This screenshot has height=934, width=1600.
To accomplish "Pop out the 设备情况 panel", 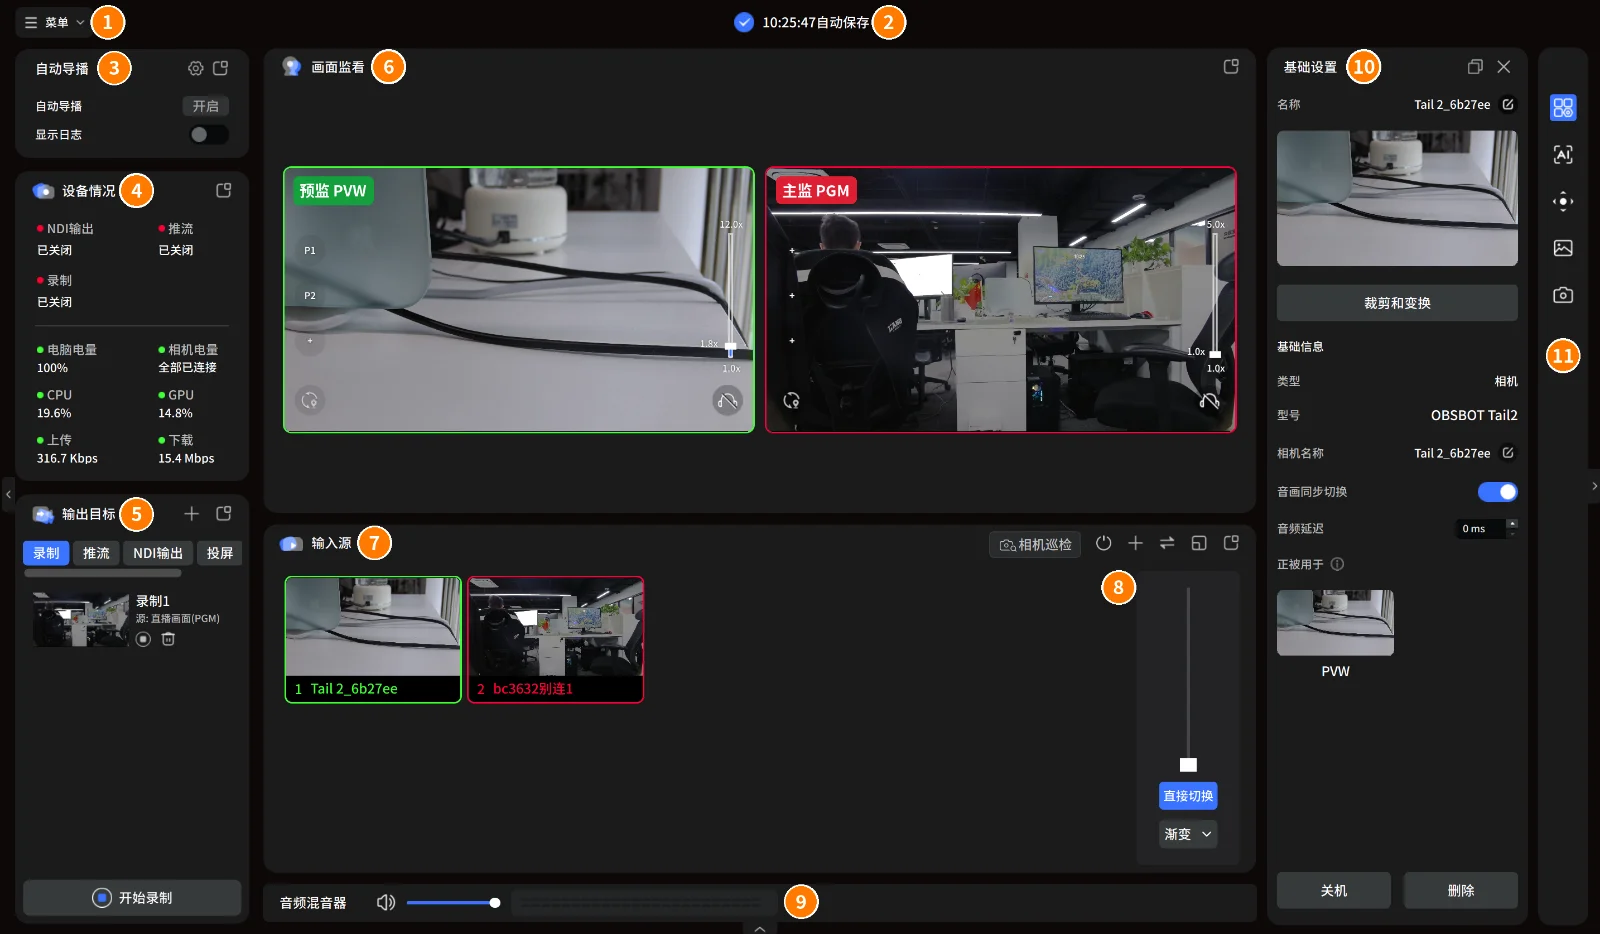I will click(x=224, y=190).
